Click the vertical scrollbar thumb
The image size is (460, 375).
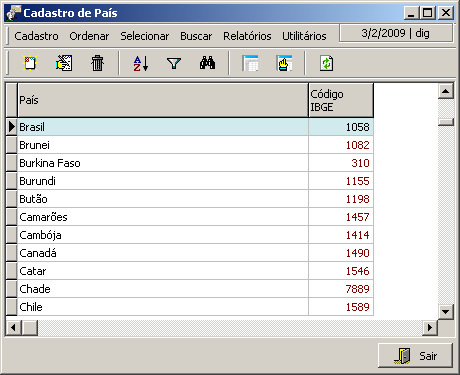(x=446, y=122)
